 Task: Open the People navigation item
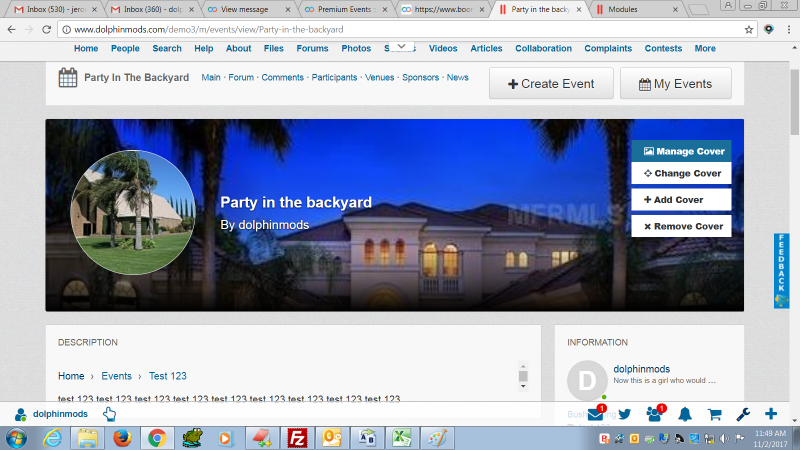(x=125, y=48)
